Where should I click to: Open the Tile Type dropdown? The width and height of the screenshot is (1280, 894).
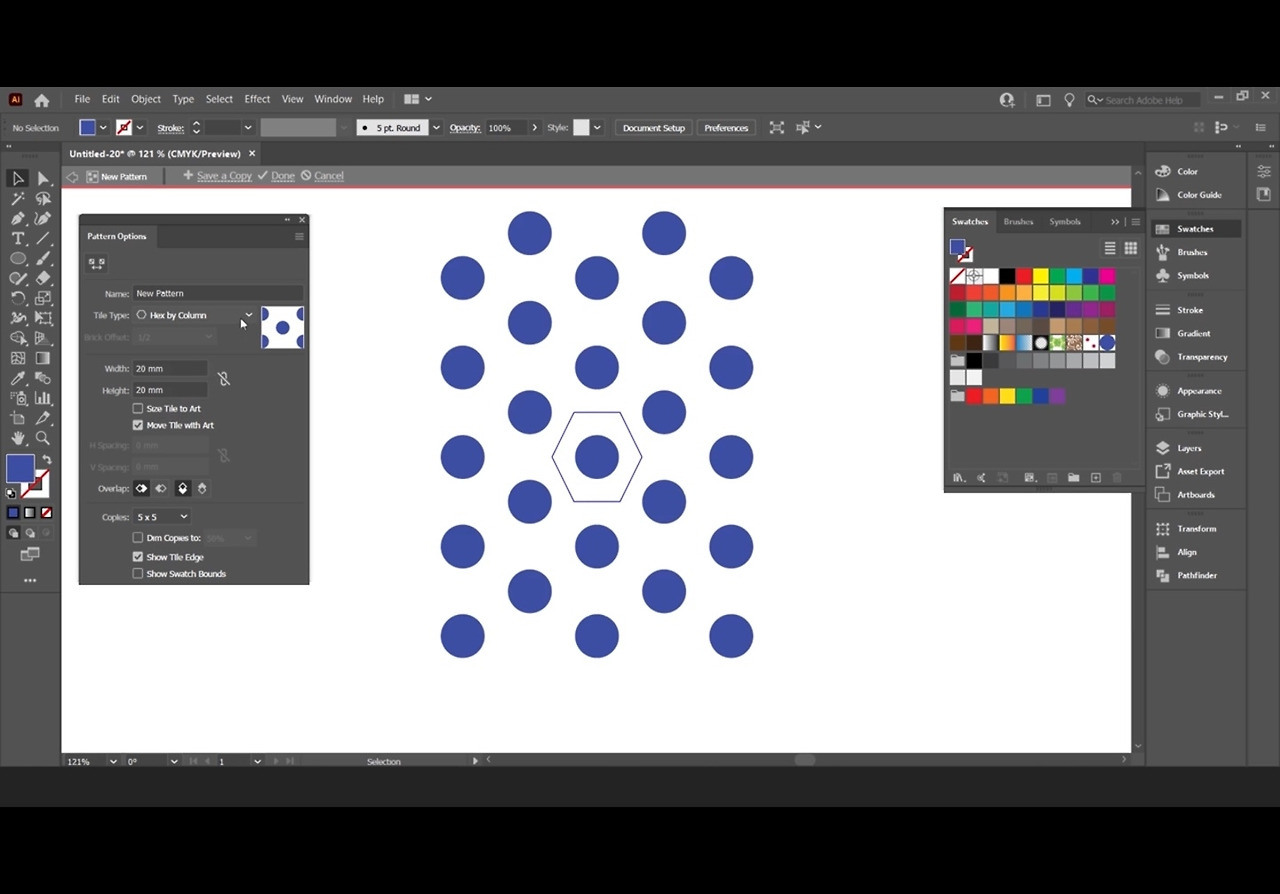[195, 315]
